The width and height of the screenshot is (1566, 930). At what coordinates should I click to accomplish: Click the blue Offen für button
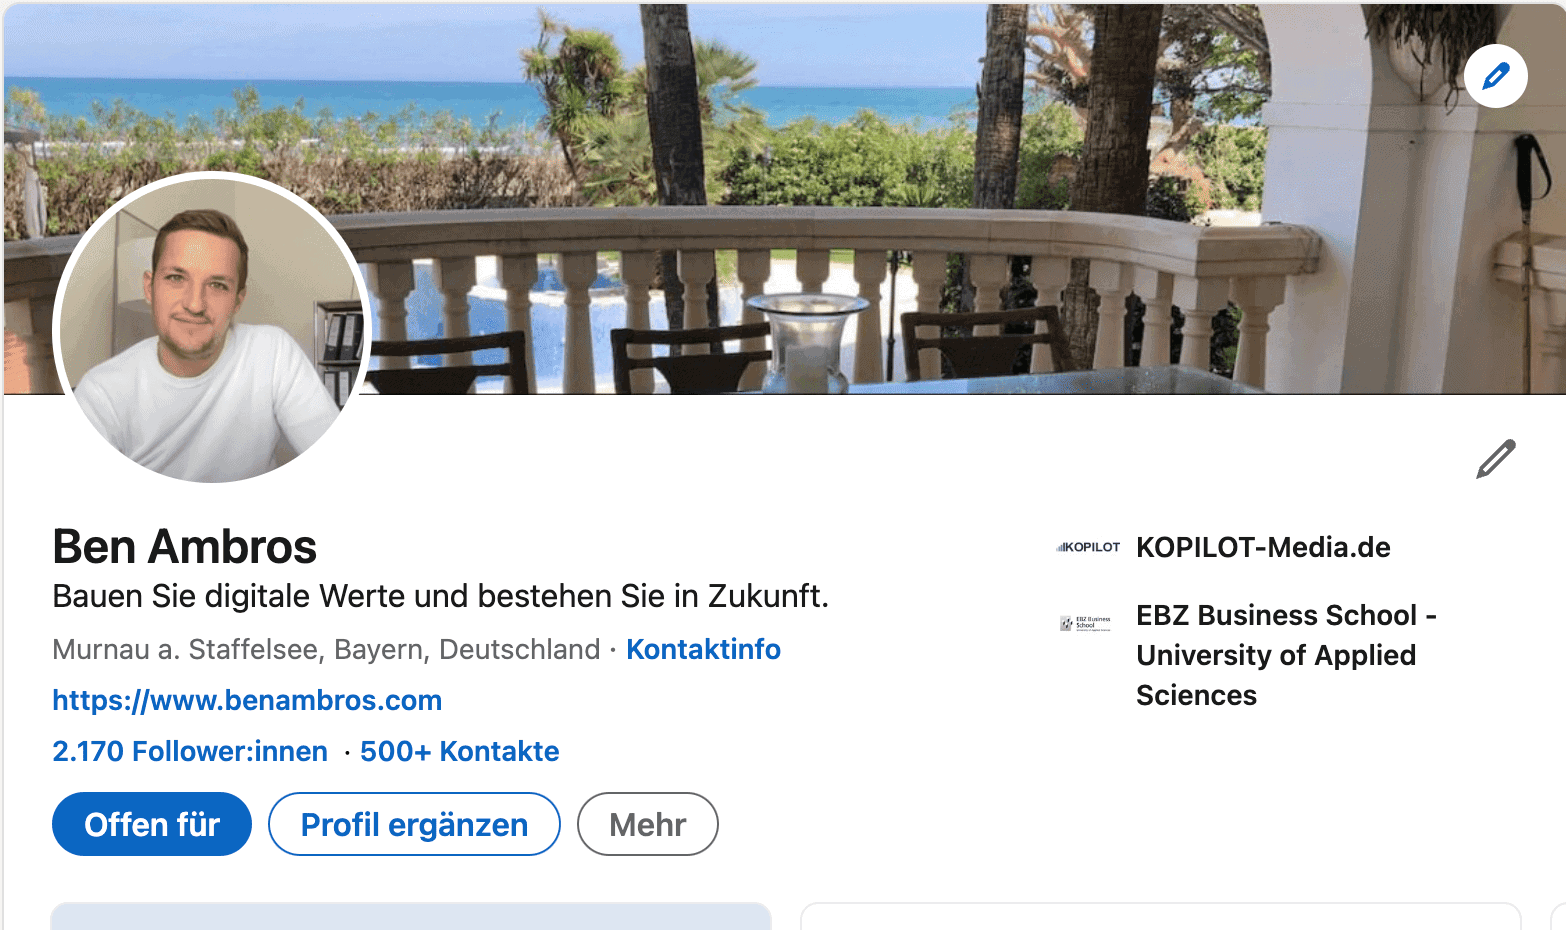tap(151, 824)
